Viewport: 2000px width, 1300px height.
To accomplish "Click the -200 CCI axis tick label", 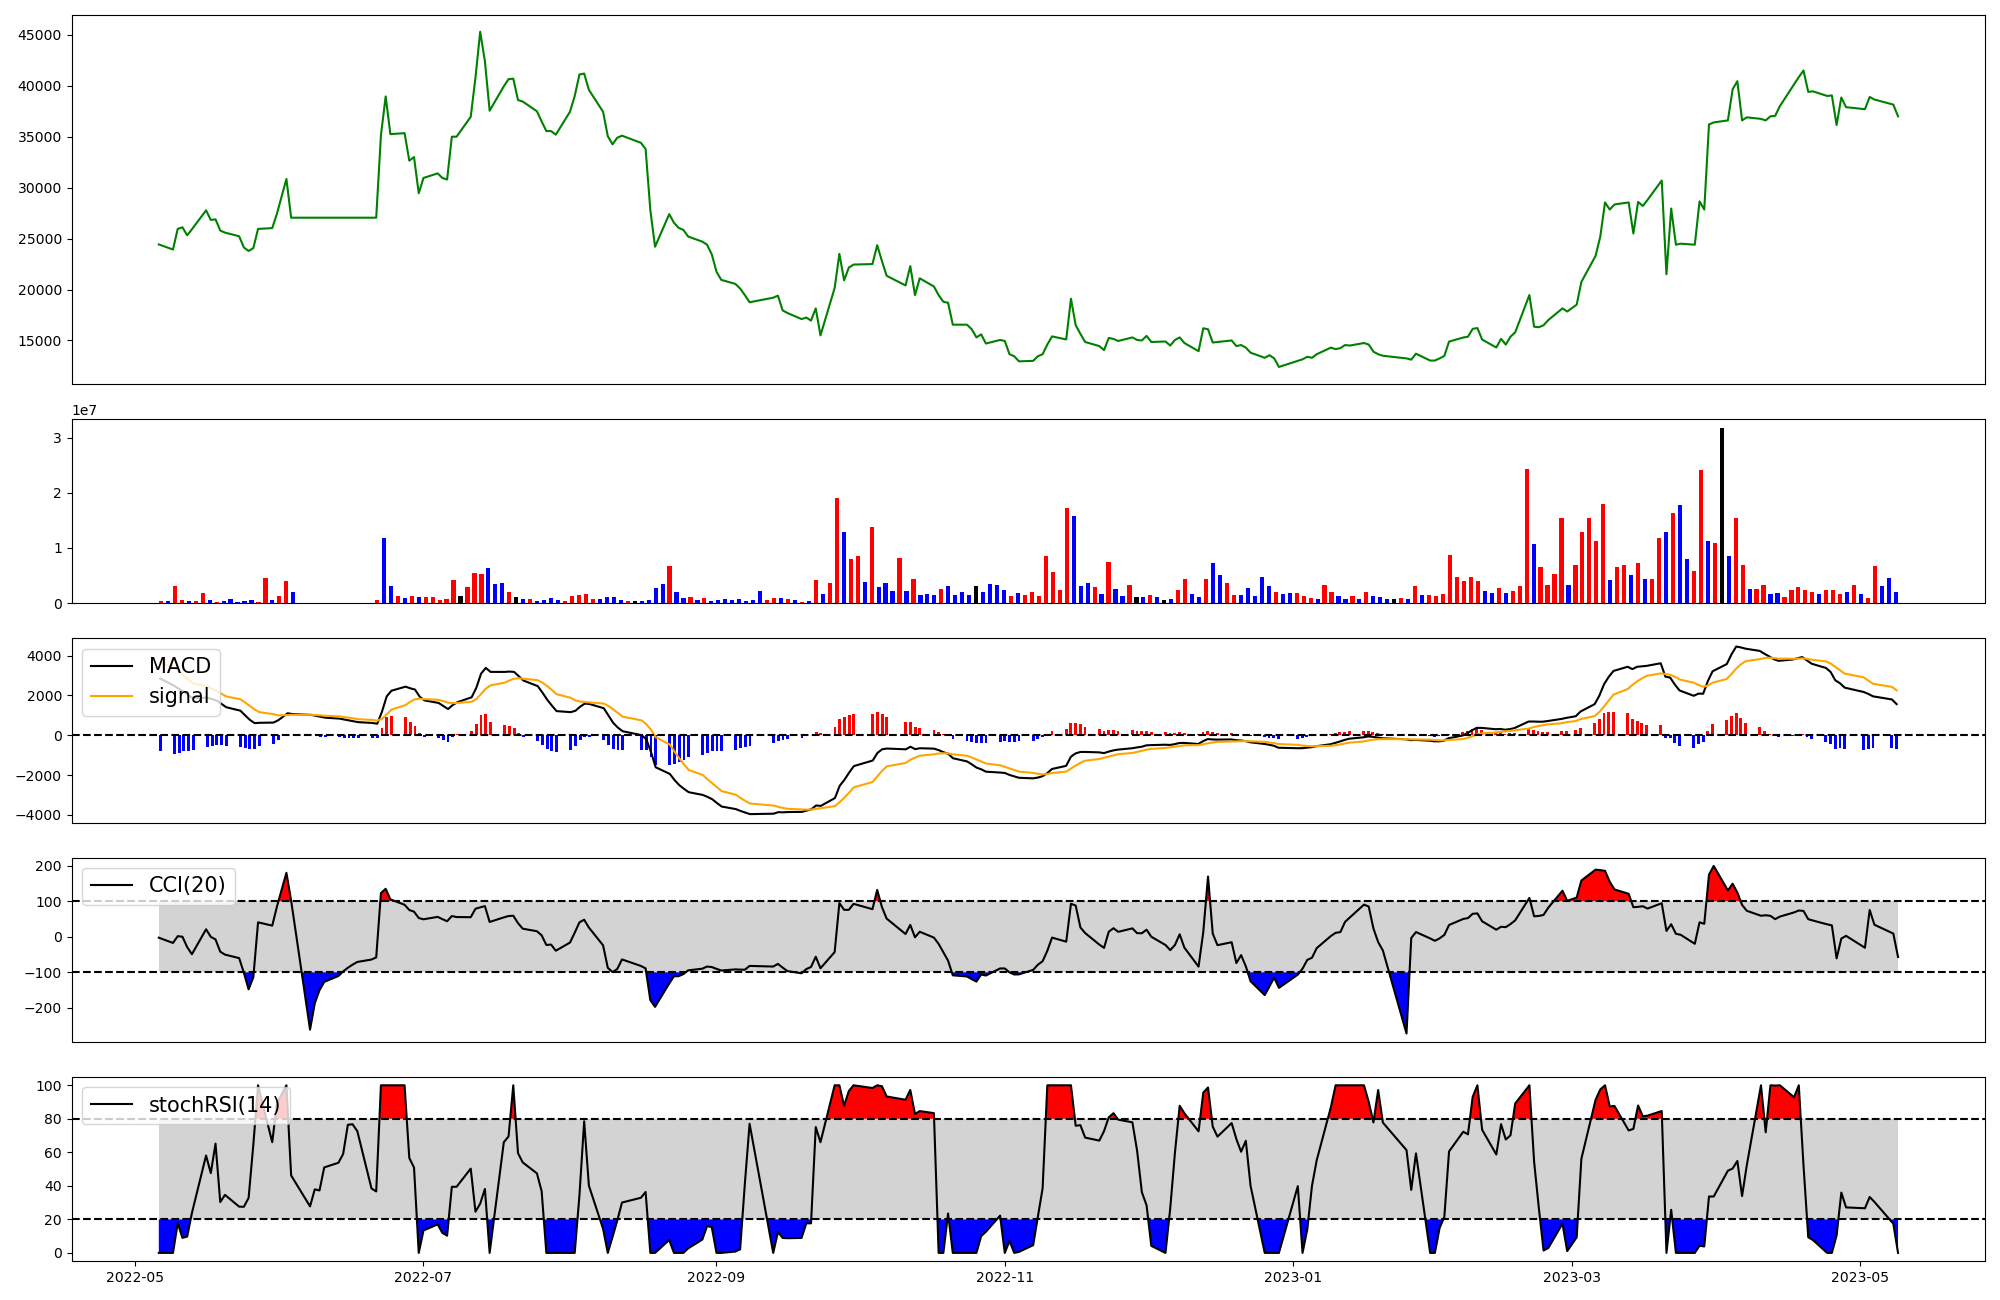I will [x=42, y=1009].
